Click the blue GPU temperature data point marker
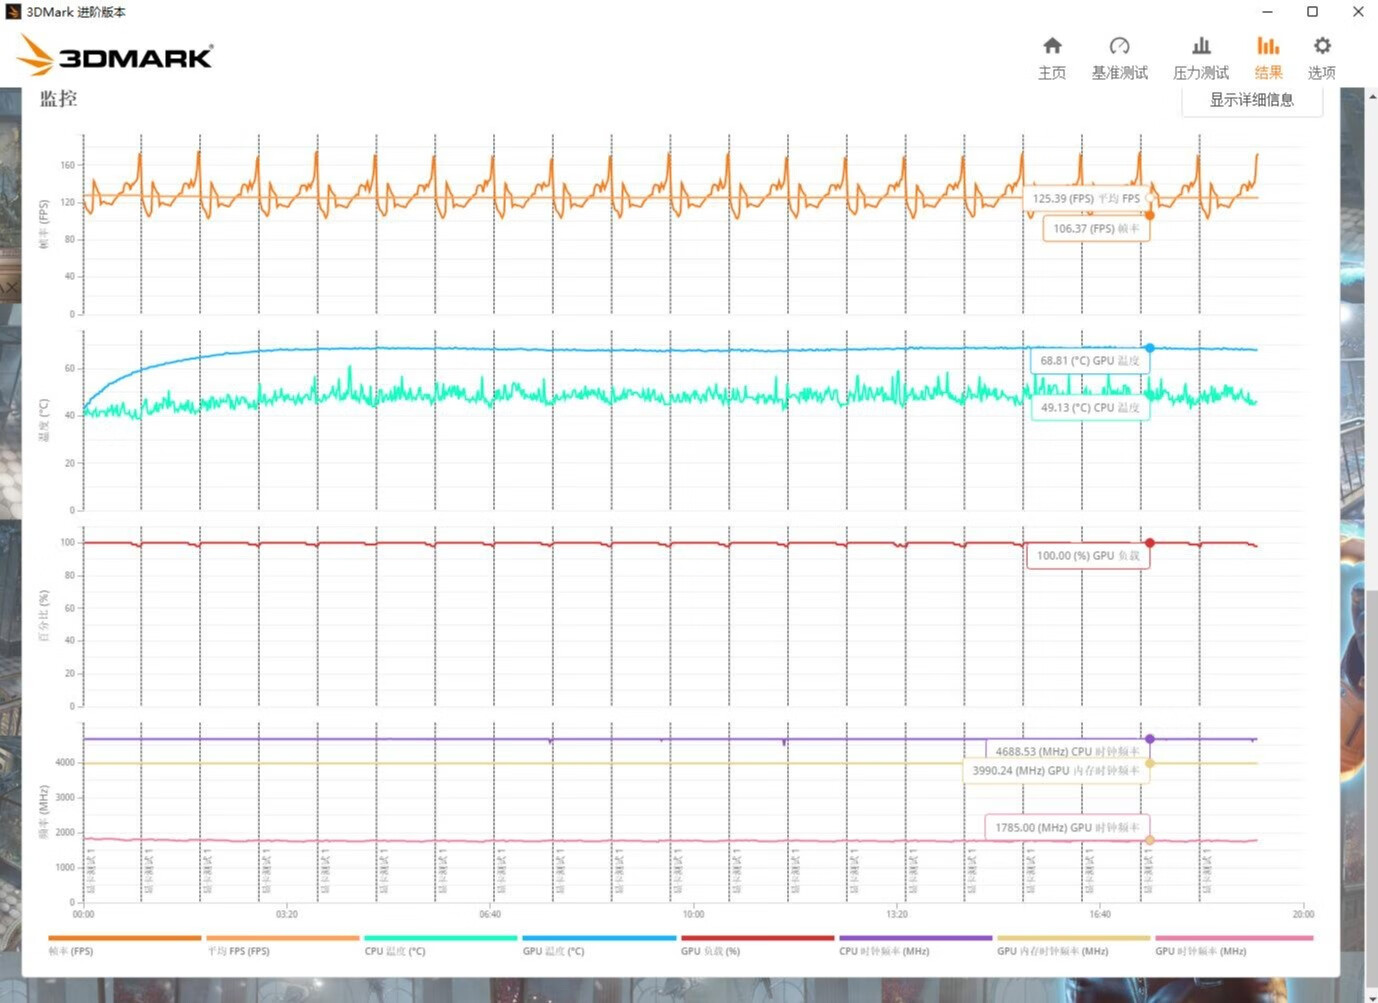 (x=1150, y=348)
